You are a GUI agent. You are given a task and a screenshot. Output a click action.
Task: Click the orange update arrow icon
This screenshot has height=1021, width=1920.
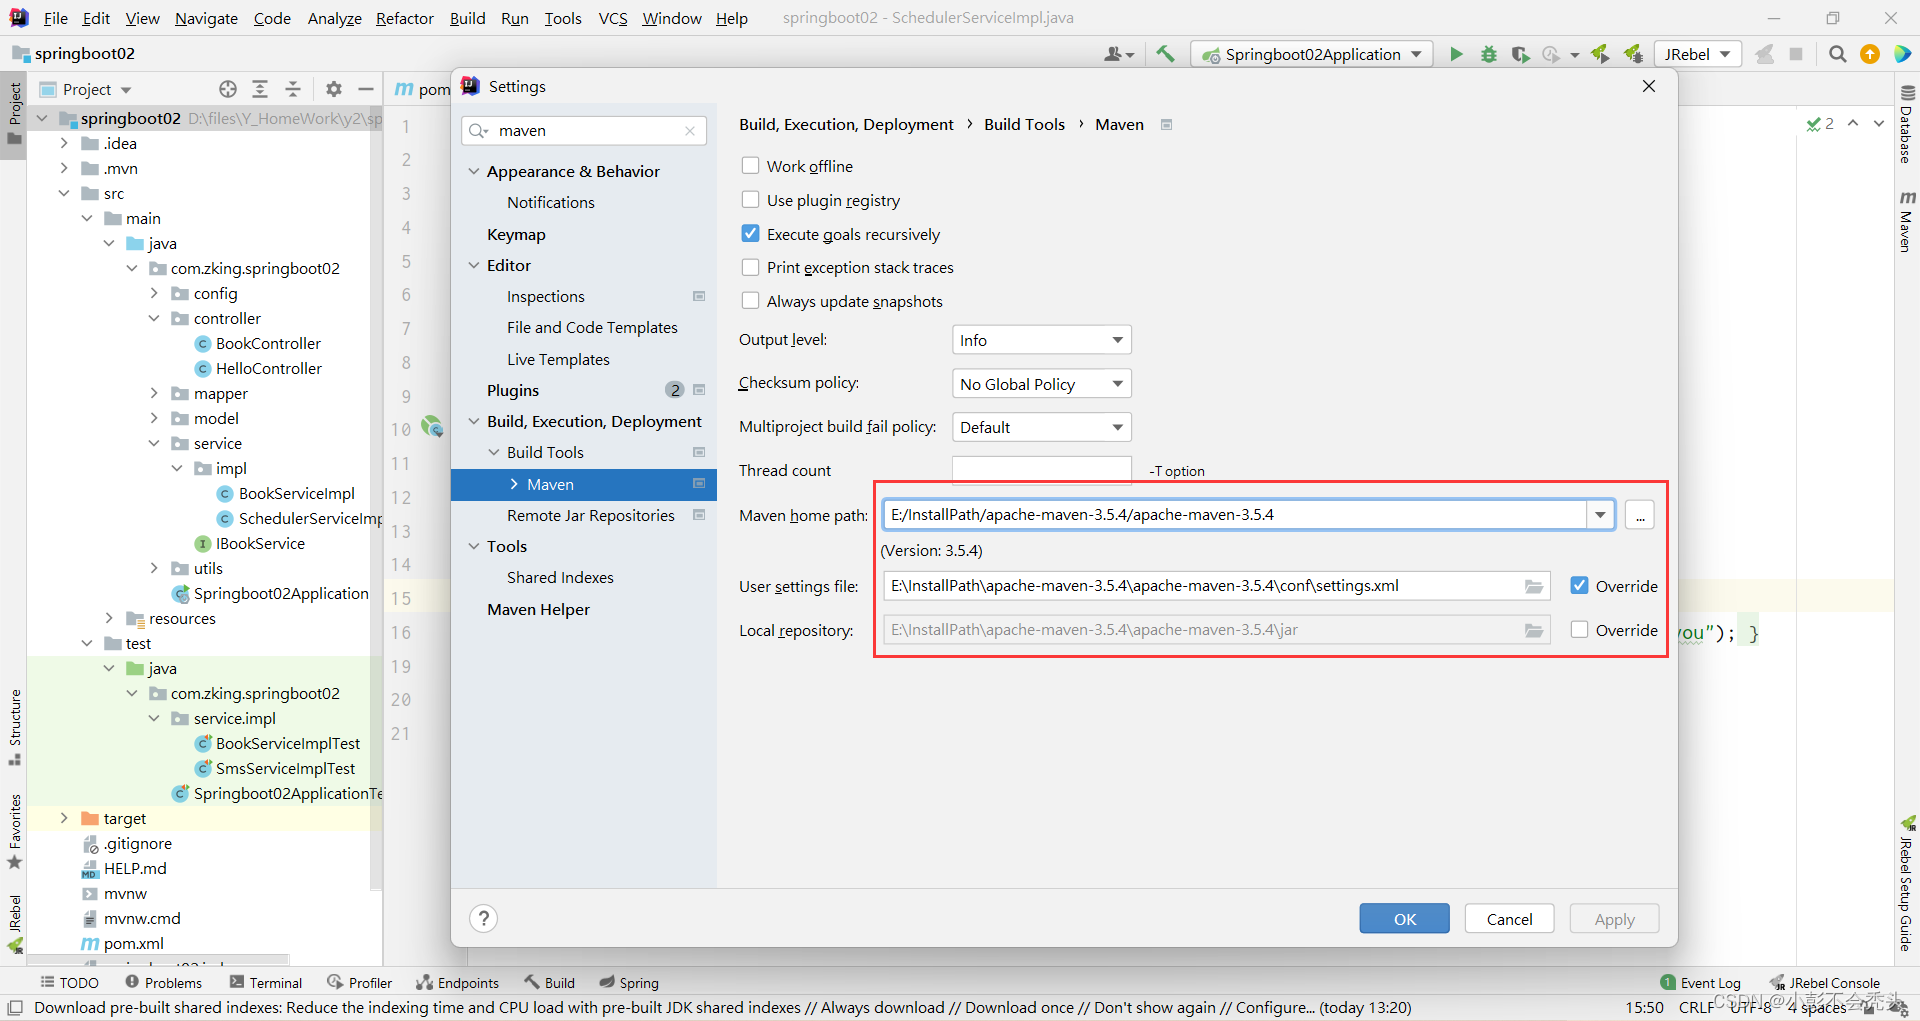coord(1869,54)
